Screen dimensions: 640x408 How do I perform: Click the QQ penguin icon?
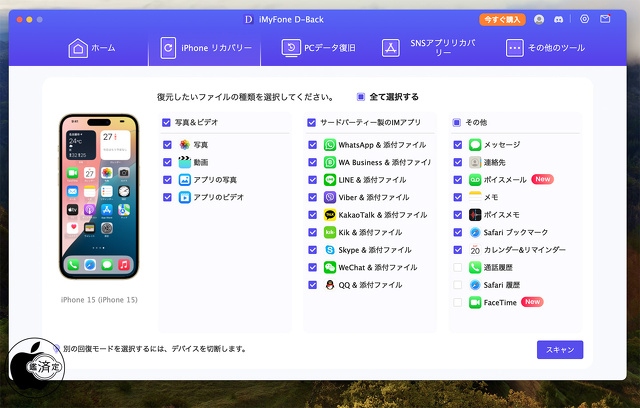330,285
